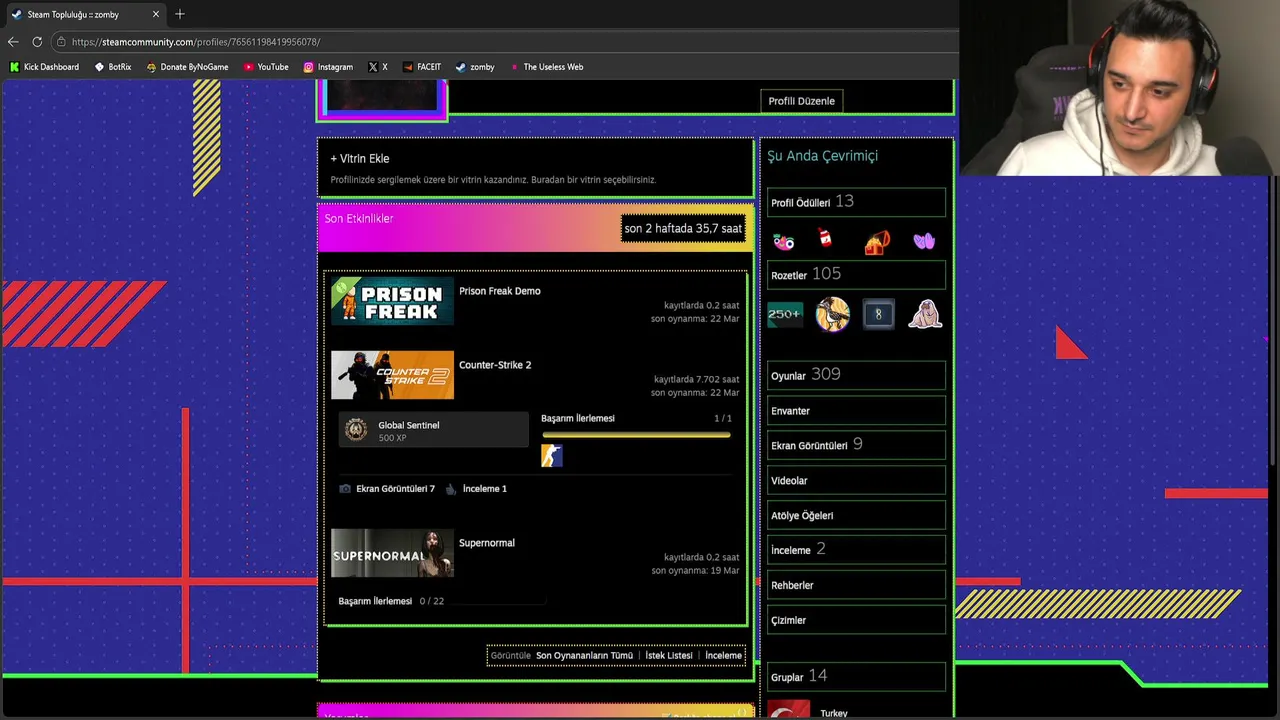The width and height of the screenshot is (1280, 720).
Task: Open Son Oynananların Tümü link
Action: coord(584,656)
